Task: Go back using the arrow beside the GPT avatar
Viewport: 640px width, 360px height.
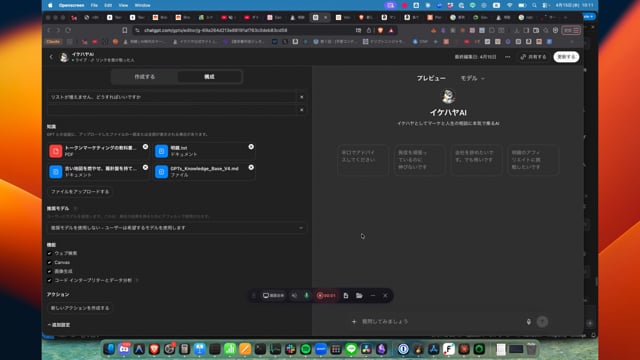Action: click(51, 57)
